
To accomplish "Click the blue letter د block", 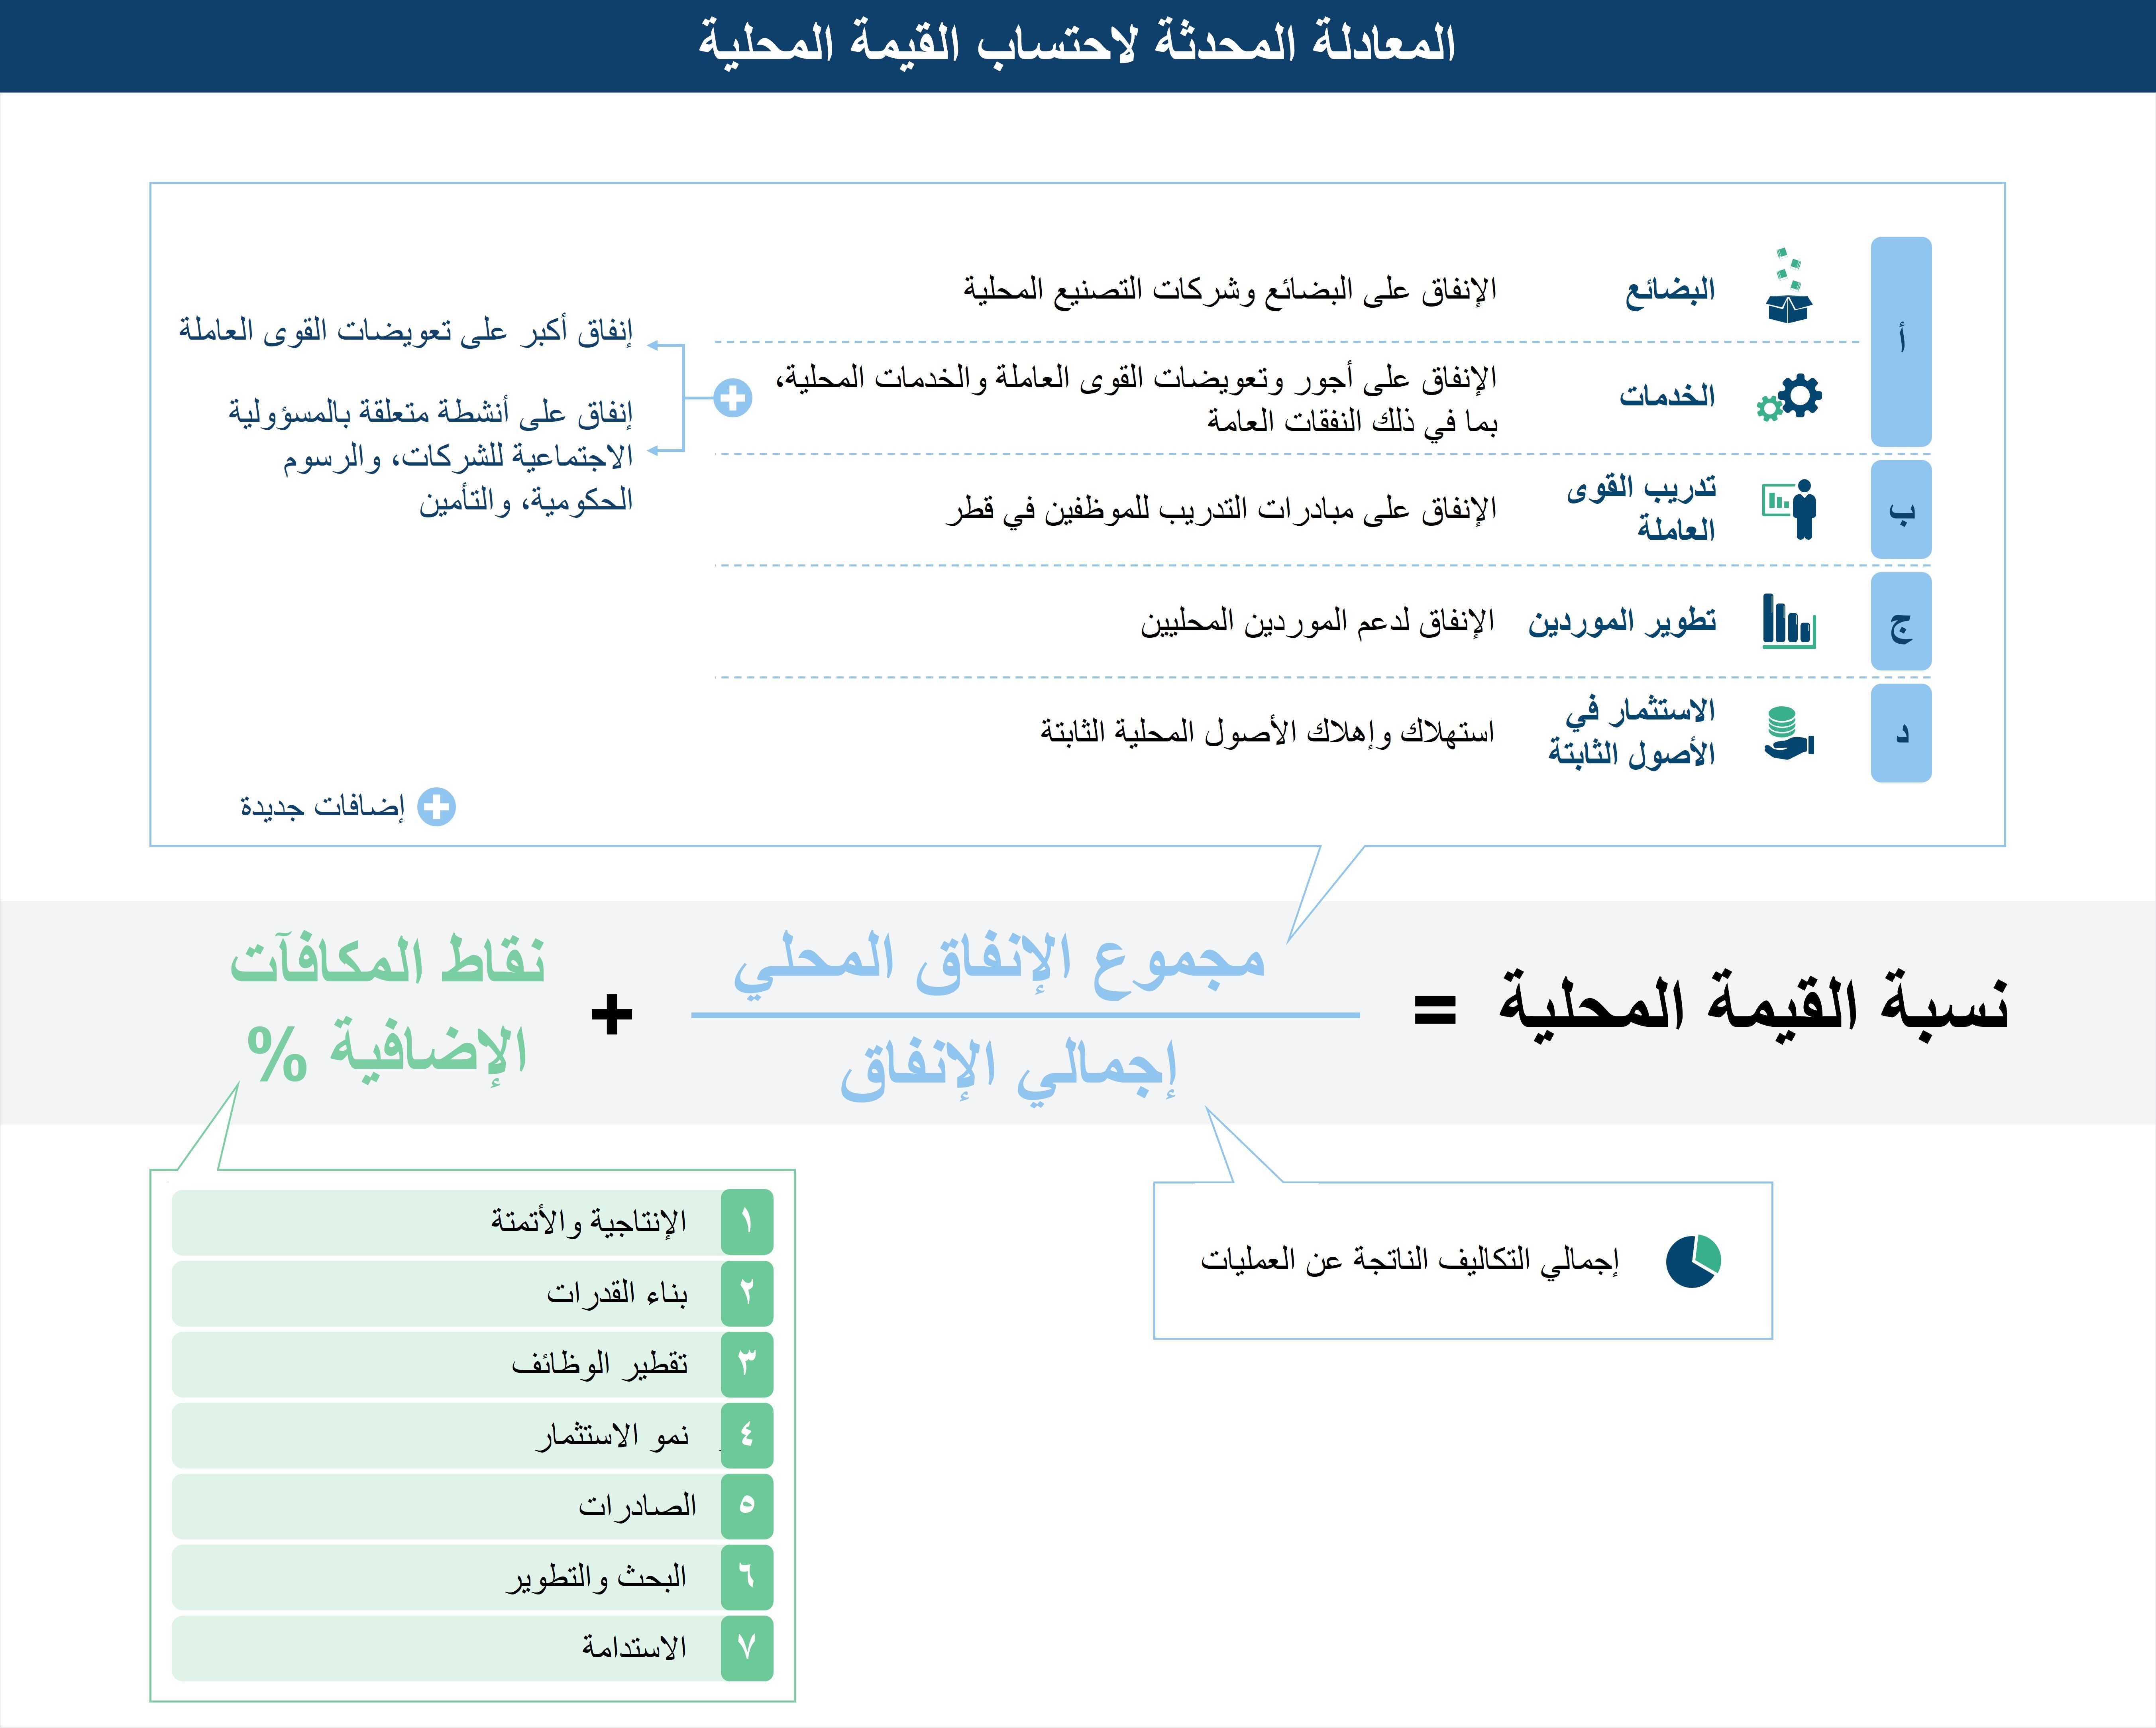I will (1901, 733).
